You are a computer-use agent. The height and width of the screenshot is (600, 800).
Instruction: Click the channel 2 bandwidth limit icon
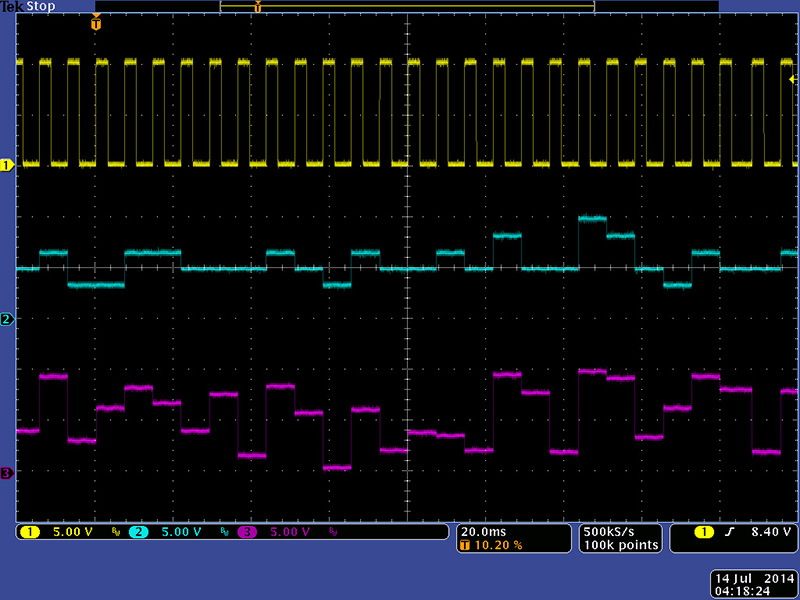tap(224, 533)
